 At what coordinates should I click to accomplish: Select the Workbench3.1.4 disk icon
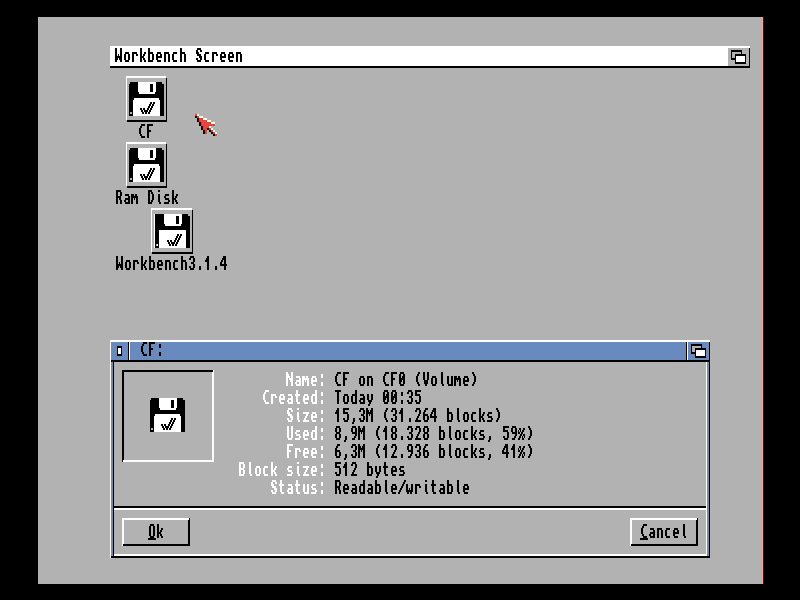171,231
